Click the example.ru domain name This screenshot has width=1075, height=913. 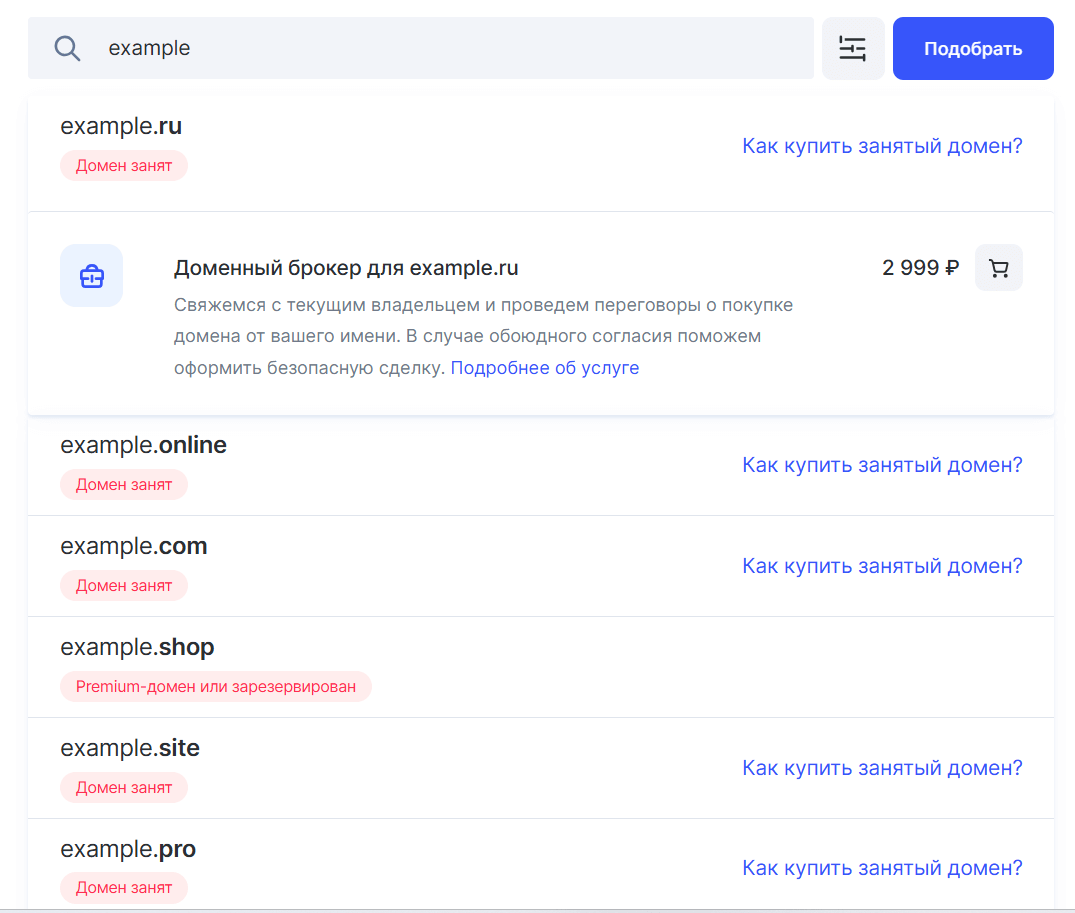point(121,126)
